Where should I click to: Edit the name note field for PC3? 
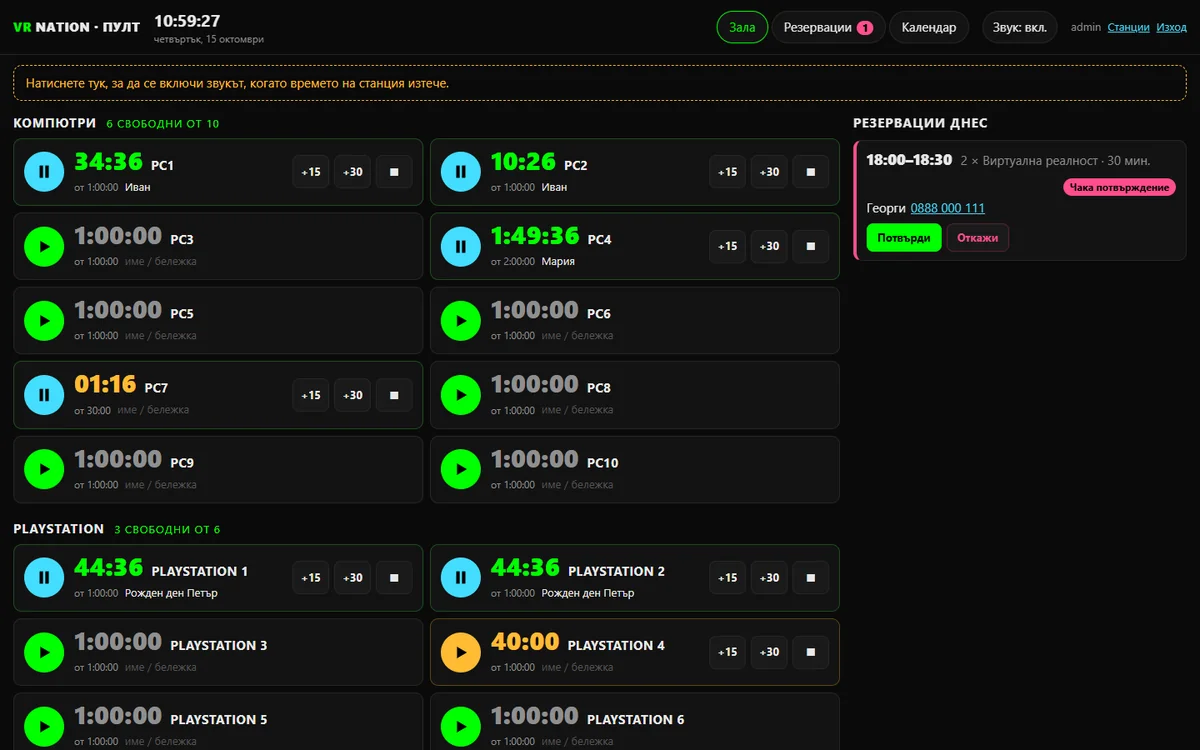[161, 262]
